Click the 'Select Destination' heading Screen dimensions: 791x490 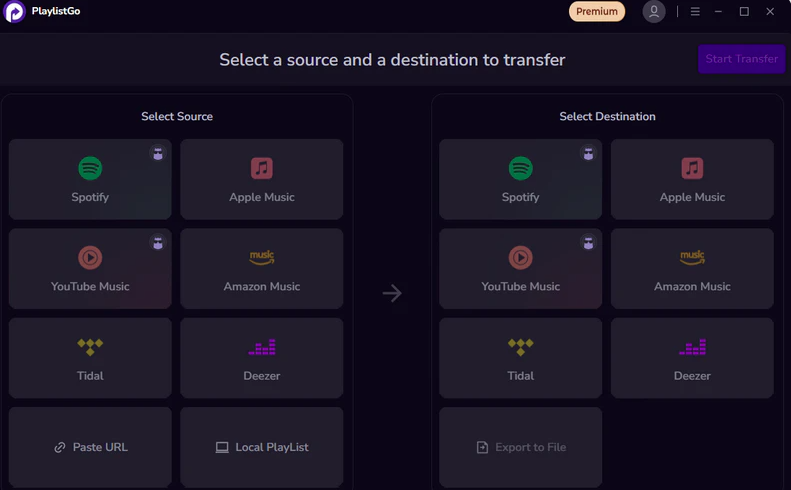(607, 117)
